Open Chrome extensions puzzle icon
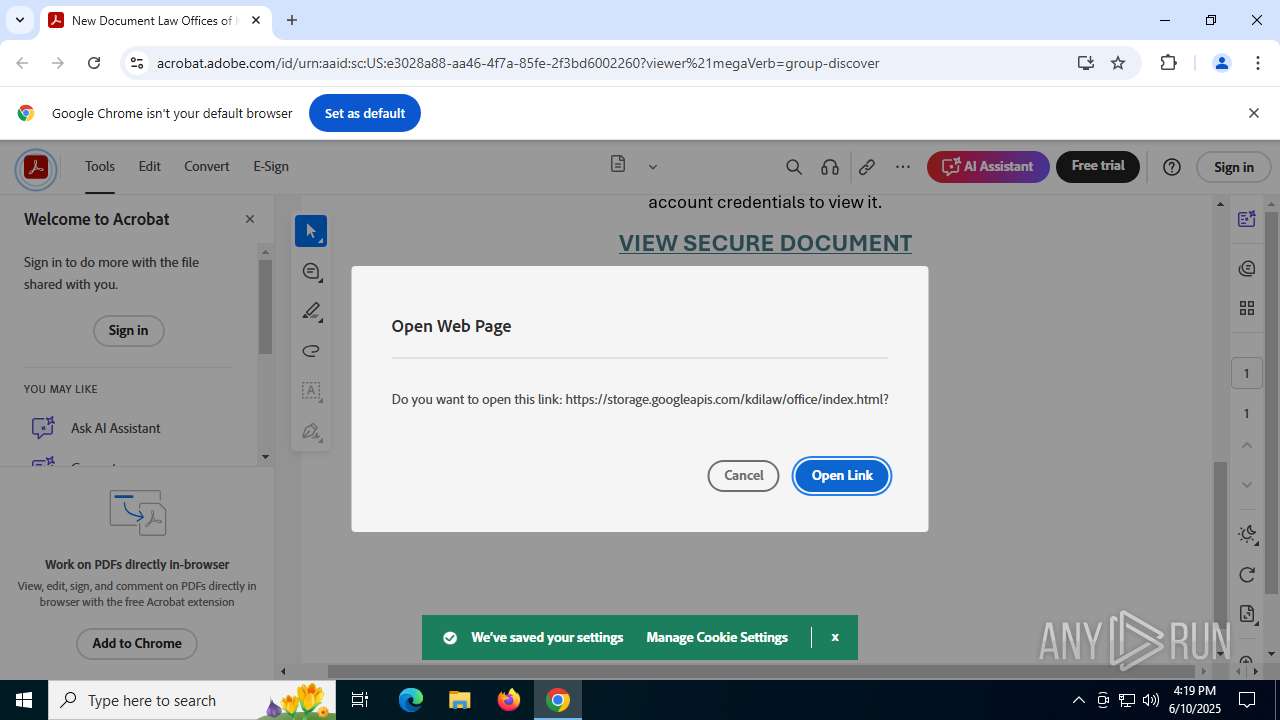 [1168, 63]
